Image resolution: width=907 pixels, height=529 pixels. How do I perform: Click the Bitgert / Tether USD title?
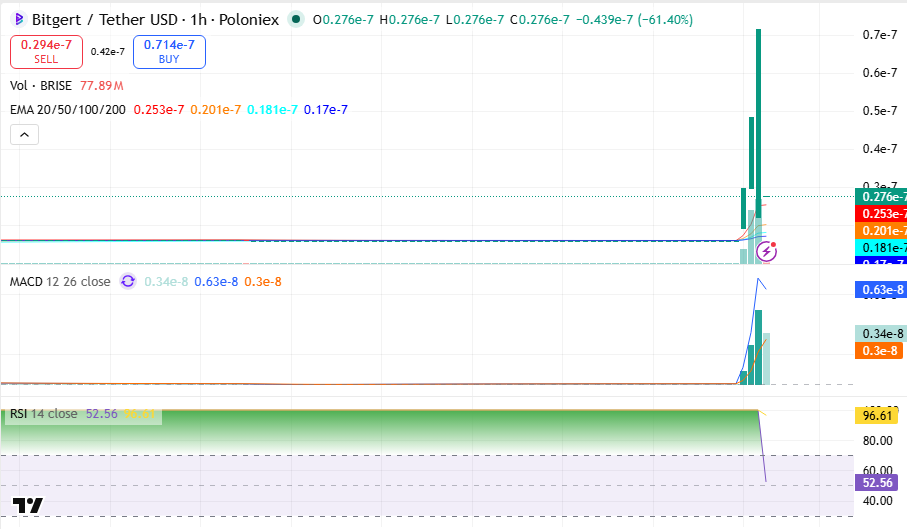coord(105,20)
